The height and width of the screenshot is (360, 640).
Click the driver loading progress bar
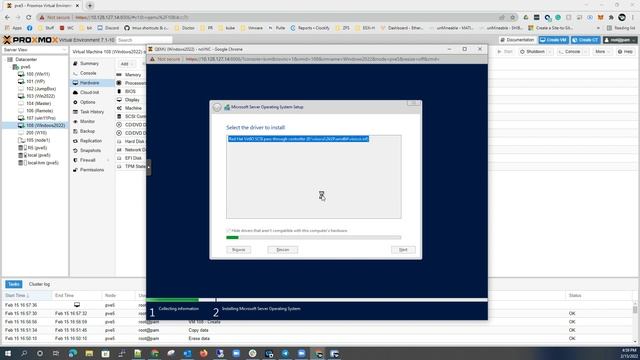pyautogui.click(x=314, y=238)
